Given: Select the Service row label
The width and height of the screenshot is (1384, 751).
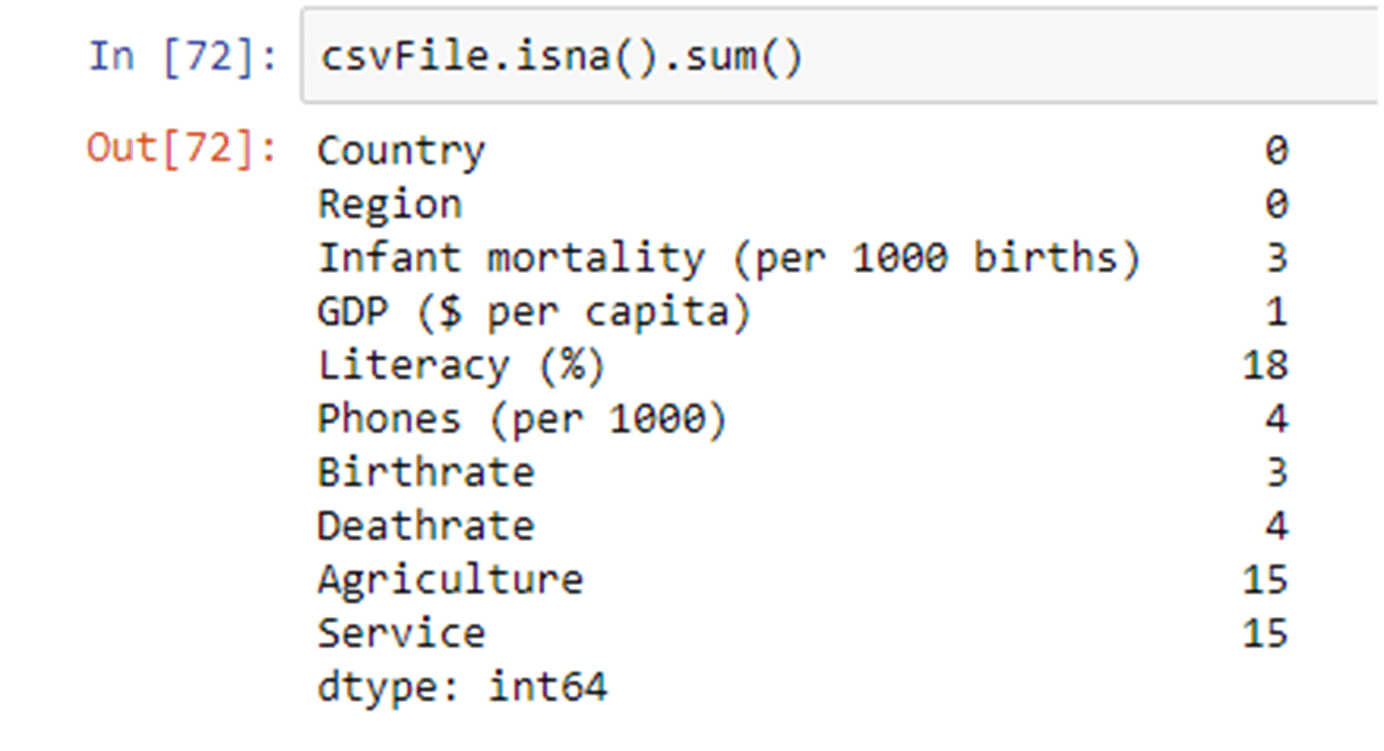Looking at the screenshot, I should 401,634.
